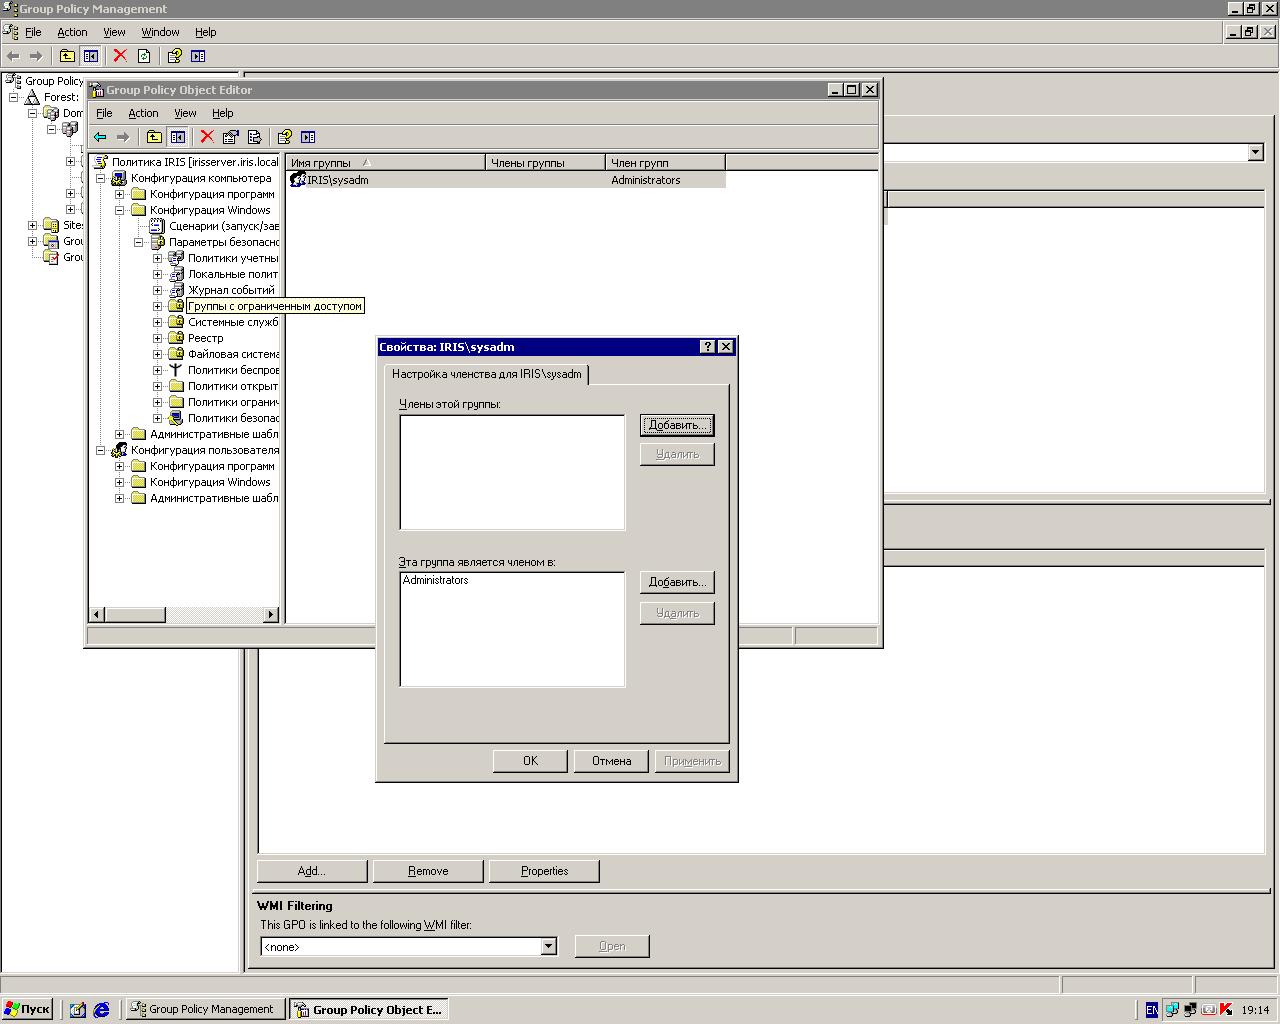This screenshot has height=1024, width=1280.
Task: Open the Window menu in Group Policy Management
Action: coord(160,32)
